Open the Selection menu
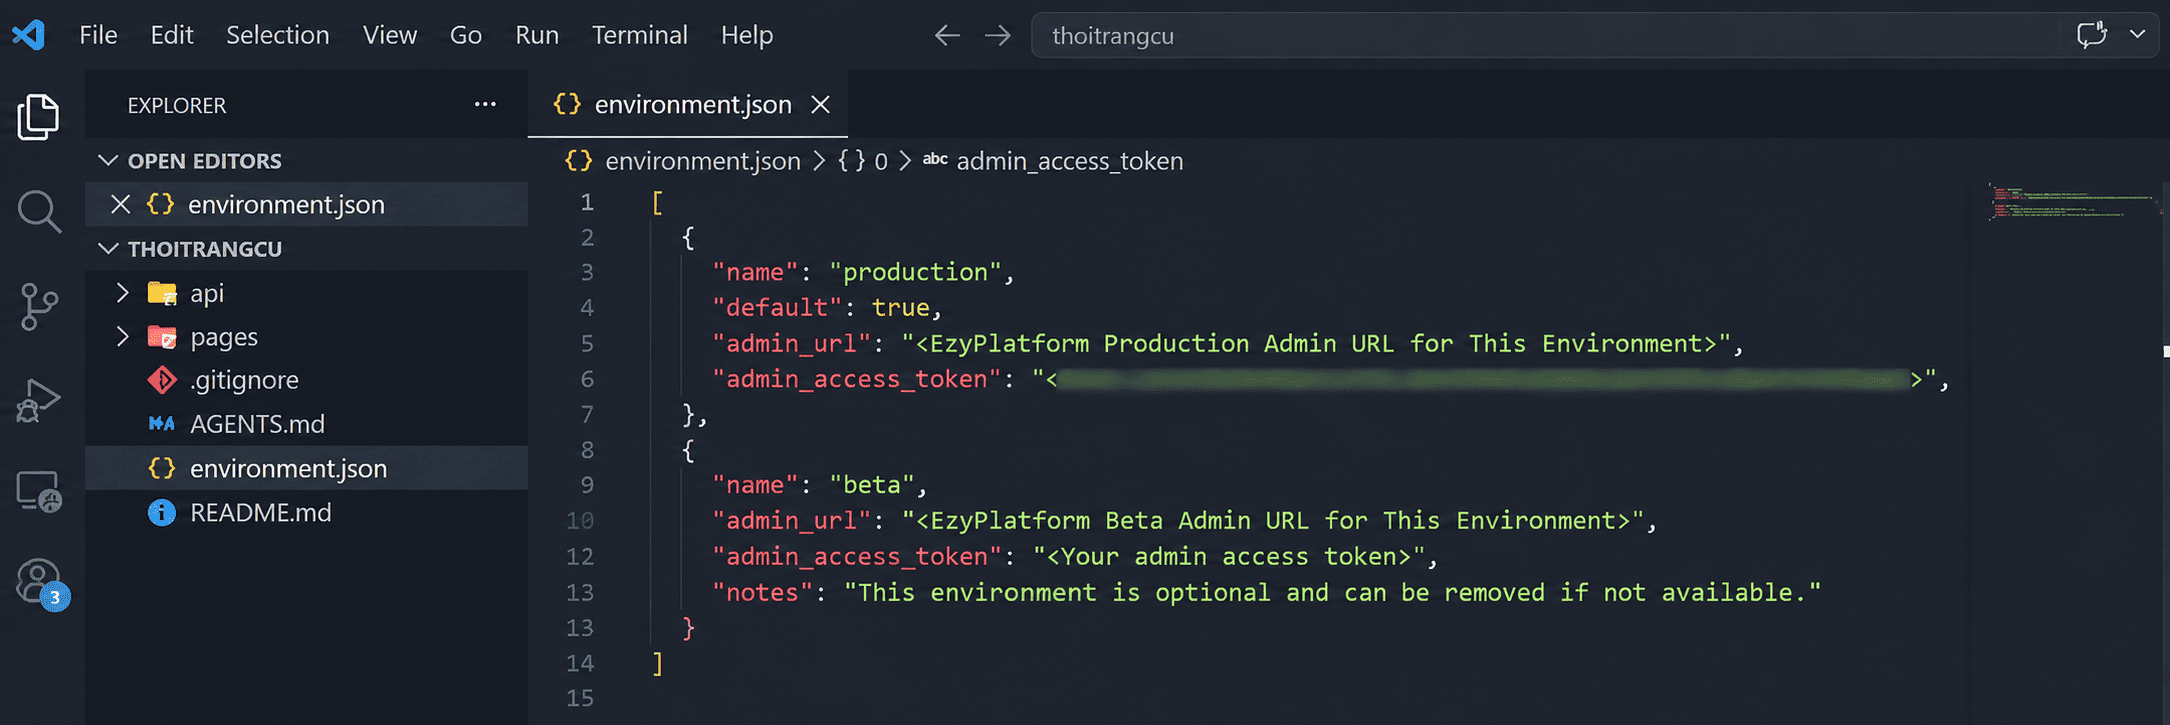 click(x=277, y=35)
